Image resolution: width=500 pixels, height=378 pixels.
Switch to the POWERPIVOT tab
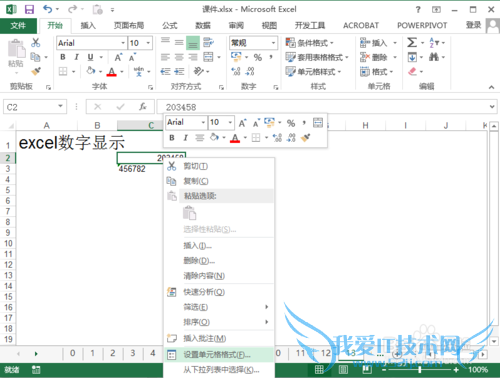pos(422,25)
